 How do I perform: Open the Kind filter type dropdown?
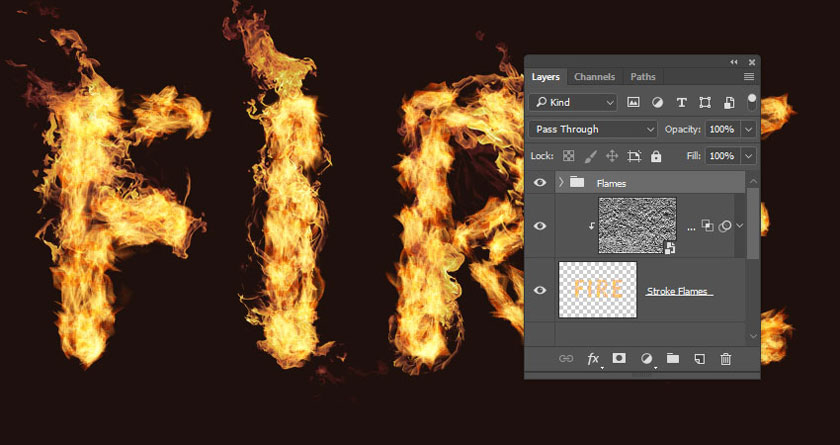tap(573, 102)
